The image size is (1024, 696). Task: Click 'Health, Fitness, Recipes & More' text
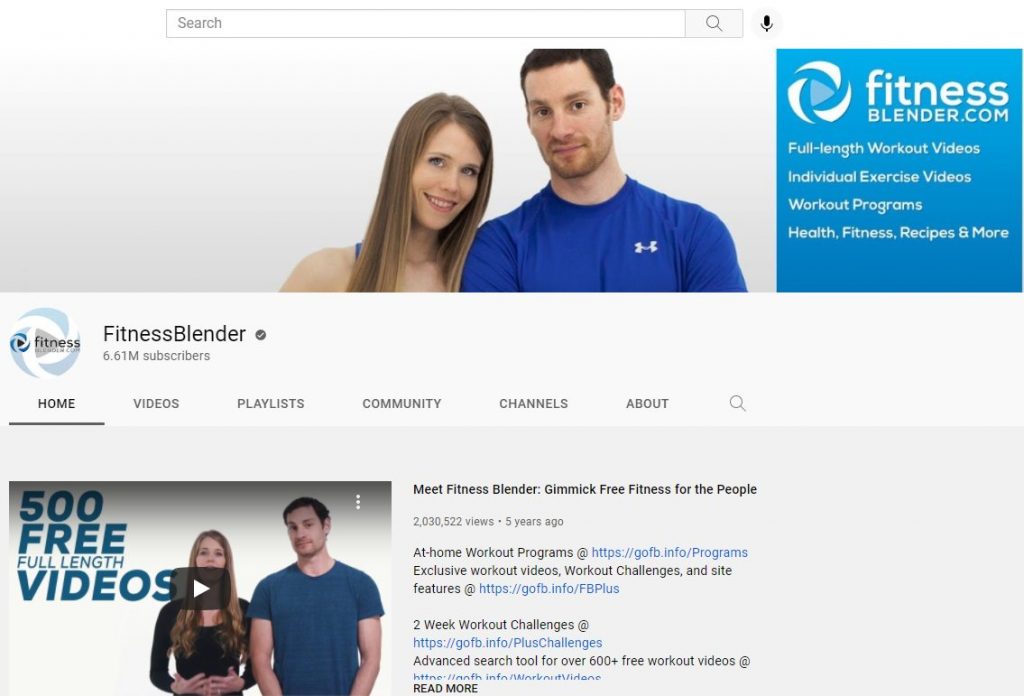pos(898,233)
